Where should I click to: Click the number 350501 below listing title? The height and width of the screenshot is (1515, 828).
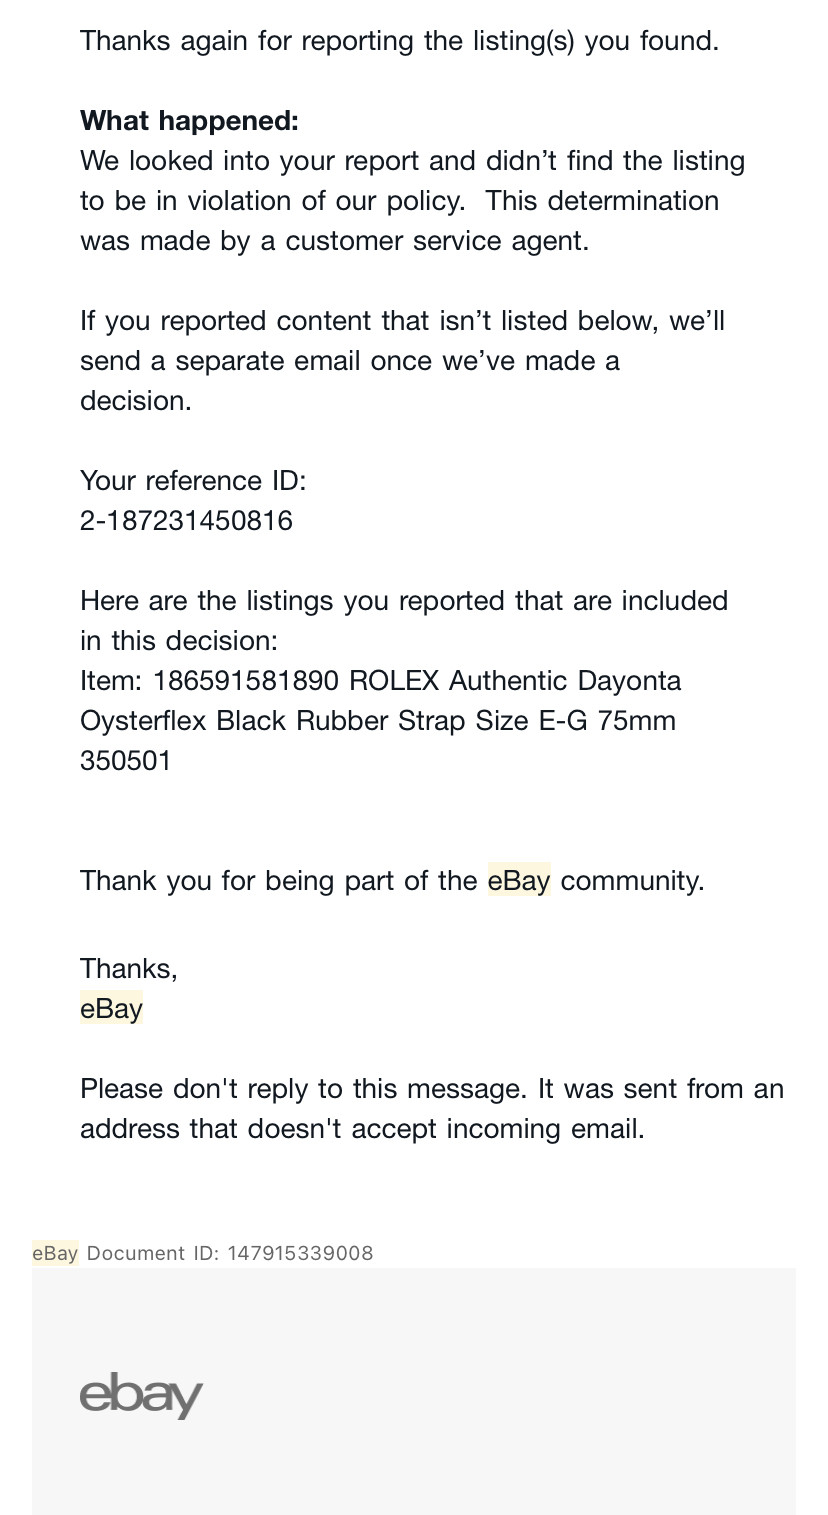tap(126, 761)
